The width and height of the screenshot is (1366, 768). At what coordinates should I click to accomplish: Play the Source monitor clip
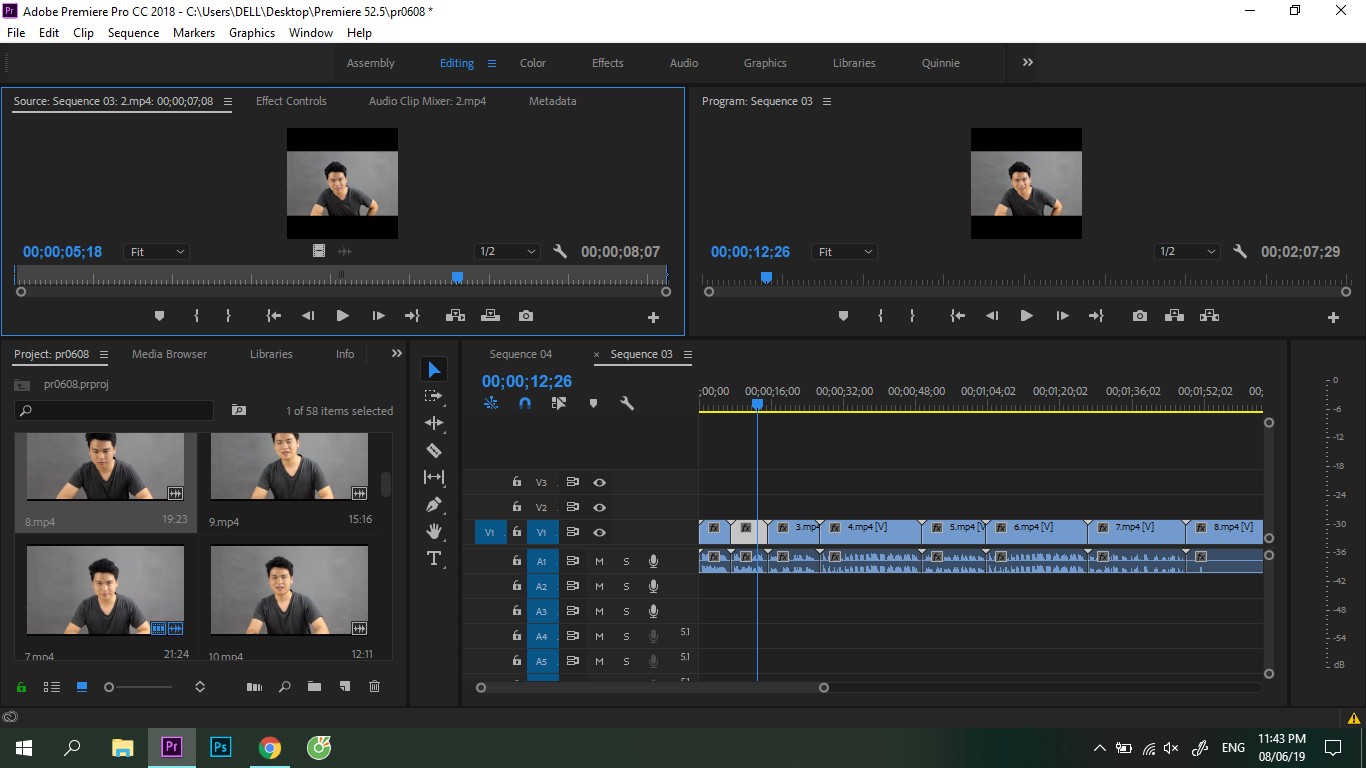[x=342, y=316]
